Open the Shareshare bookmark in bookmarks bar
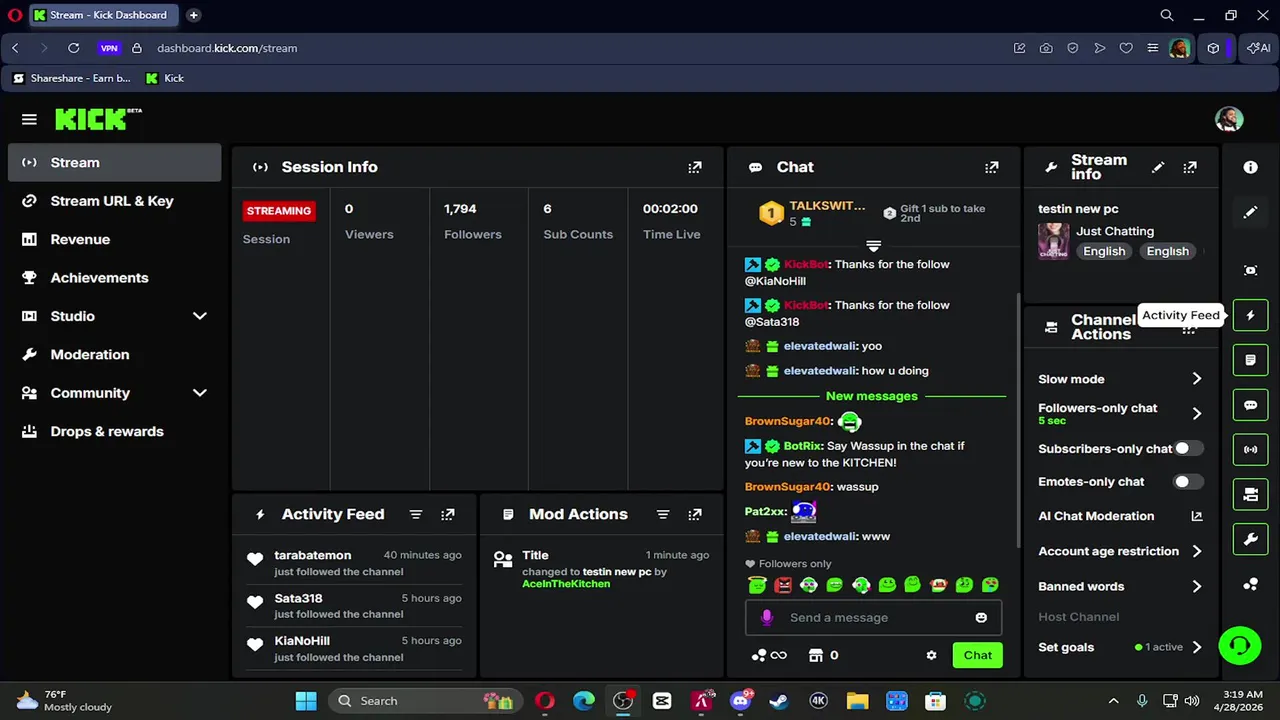The width and height of the screenshot is (1280, 720). point(72,78)
